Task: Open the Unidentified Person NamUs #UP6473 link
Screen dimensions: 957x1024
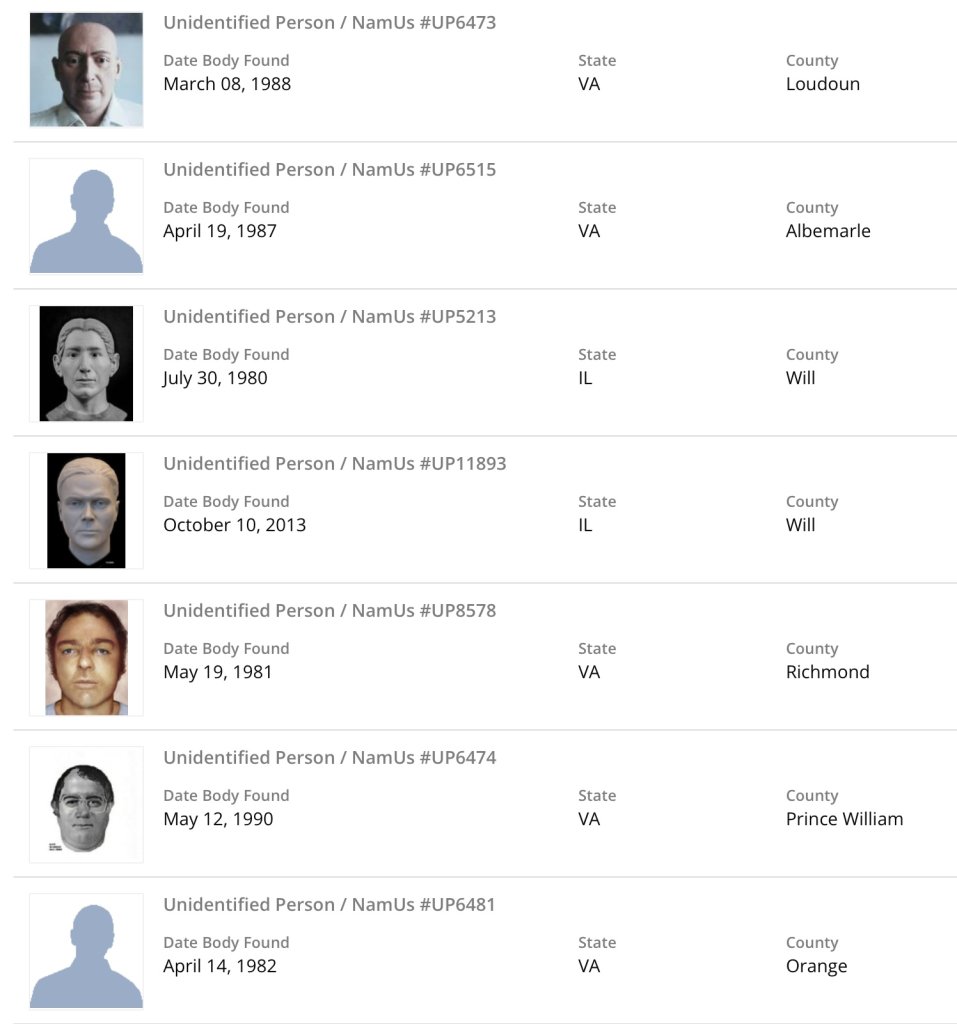Action: (x=329, y=23)
